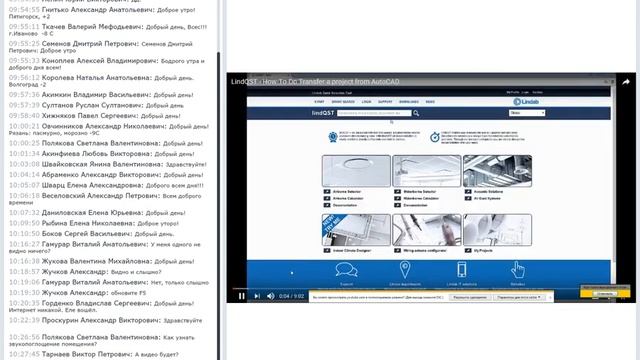This screenshot has width=640, height=360.
Task: Open the START menu item
Action: coord(319,102)
